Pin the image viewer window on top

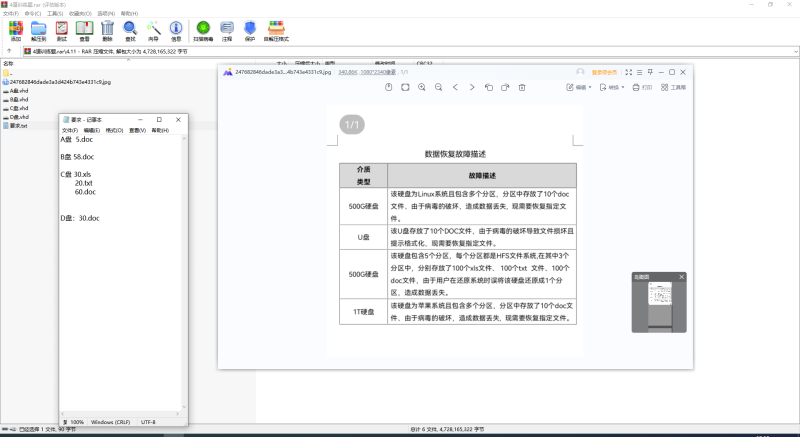[x=650, y=72]
